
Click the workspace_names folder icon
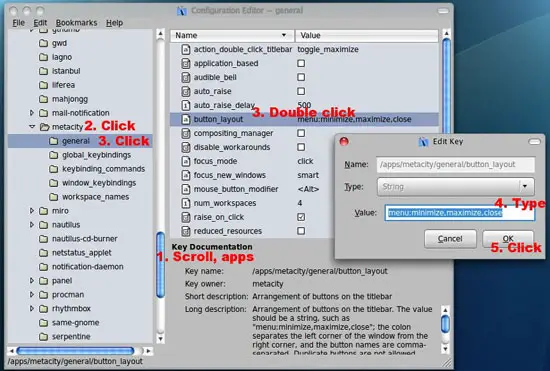tap(54, 197)
